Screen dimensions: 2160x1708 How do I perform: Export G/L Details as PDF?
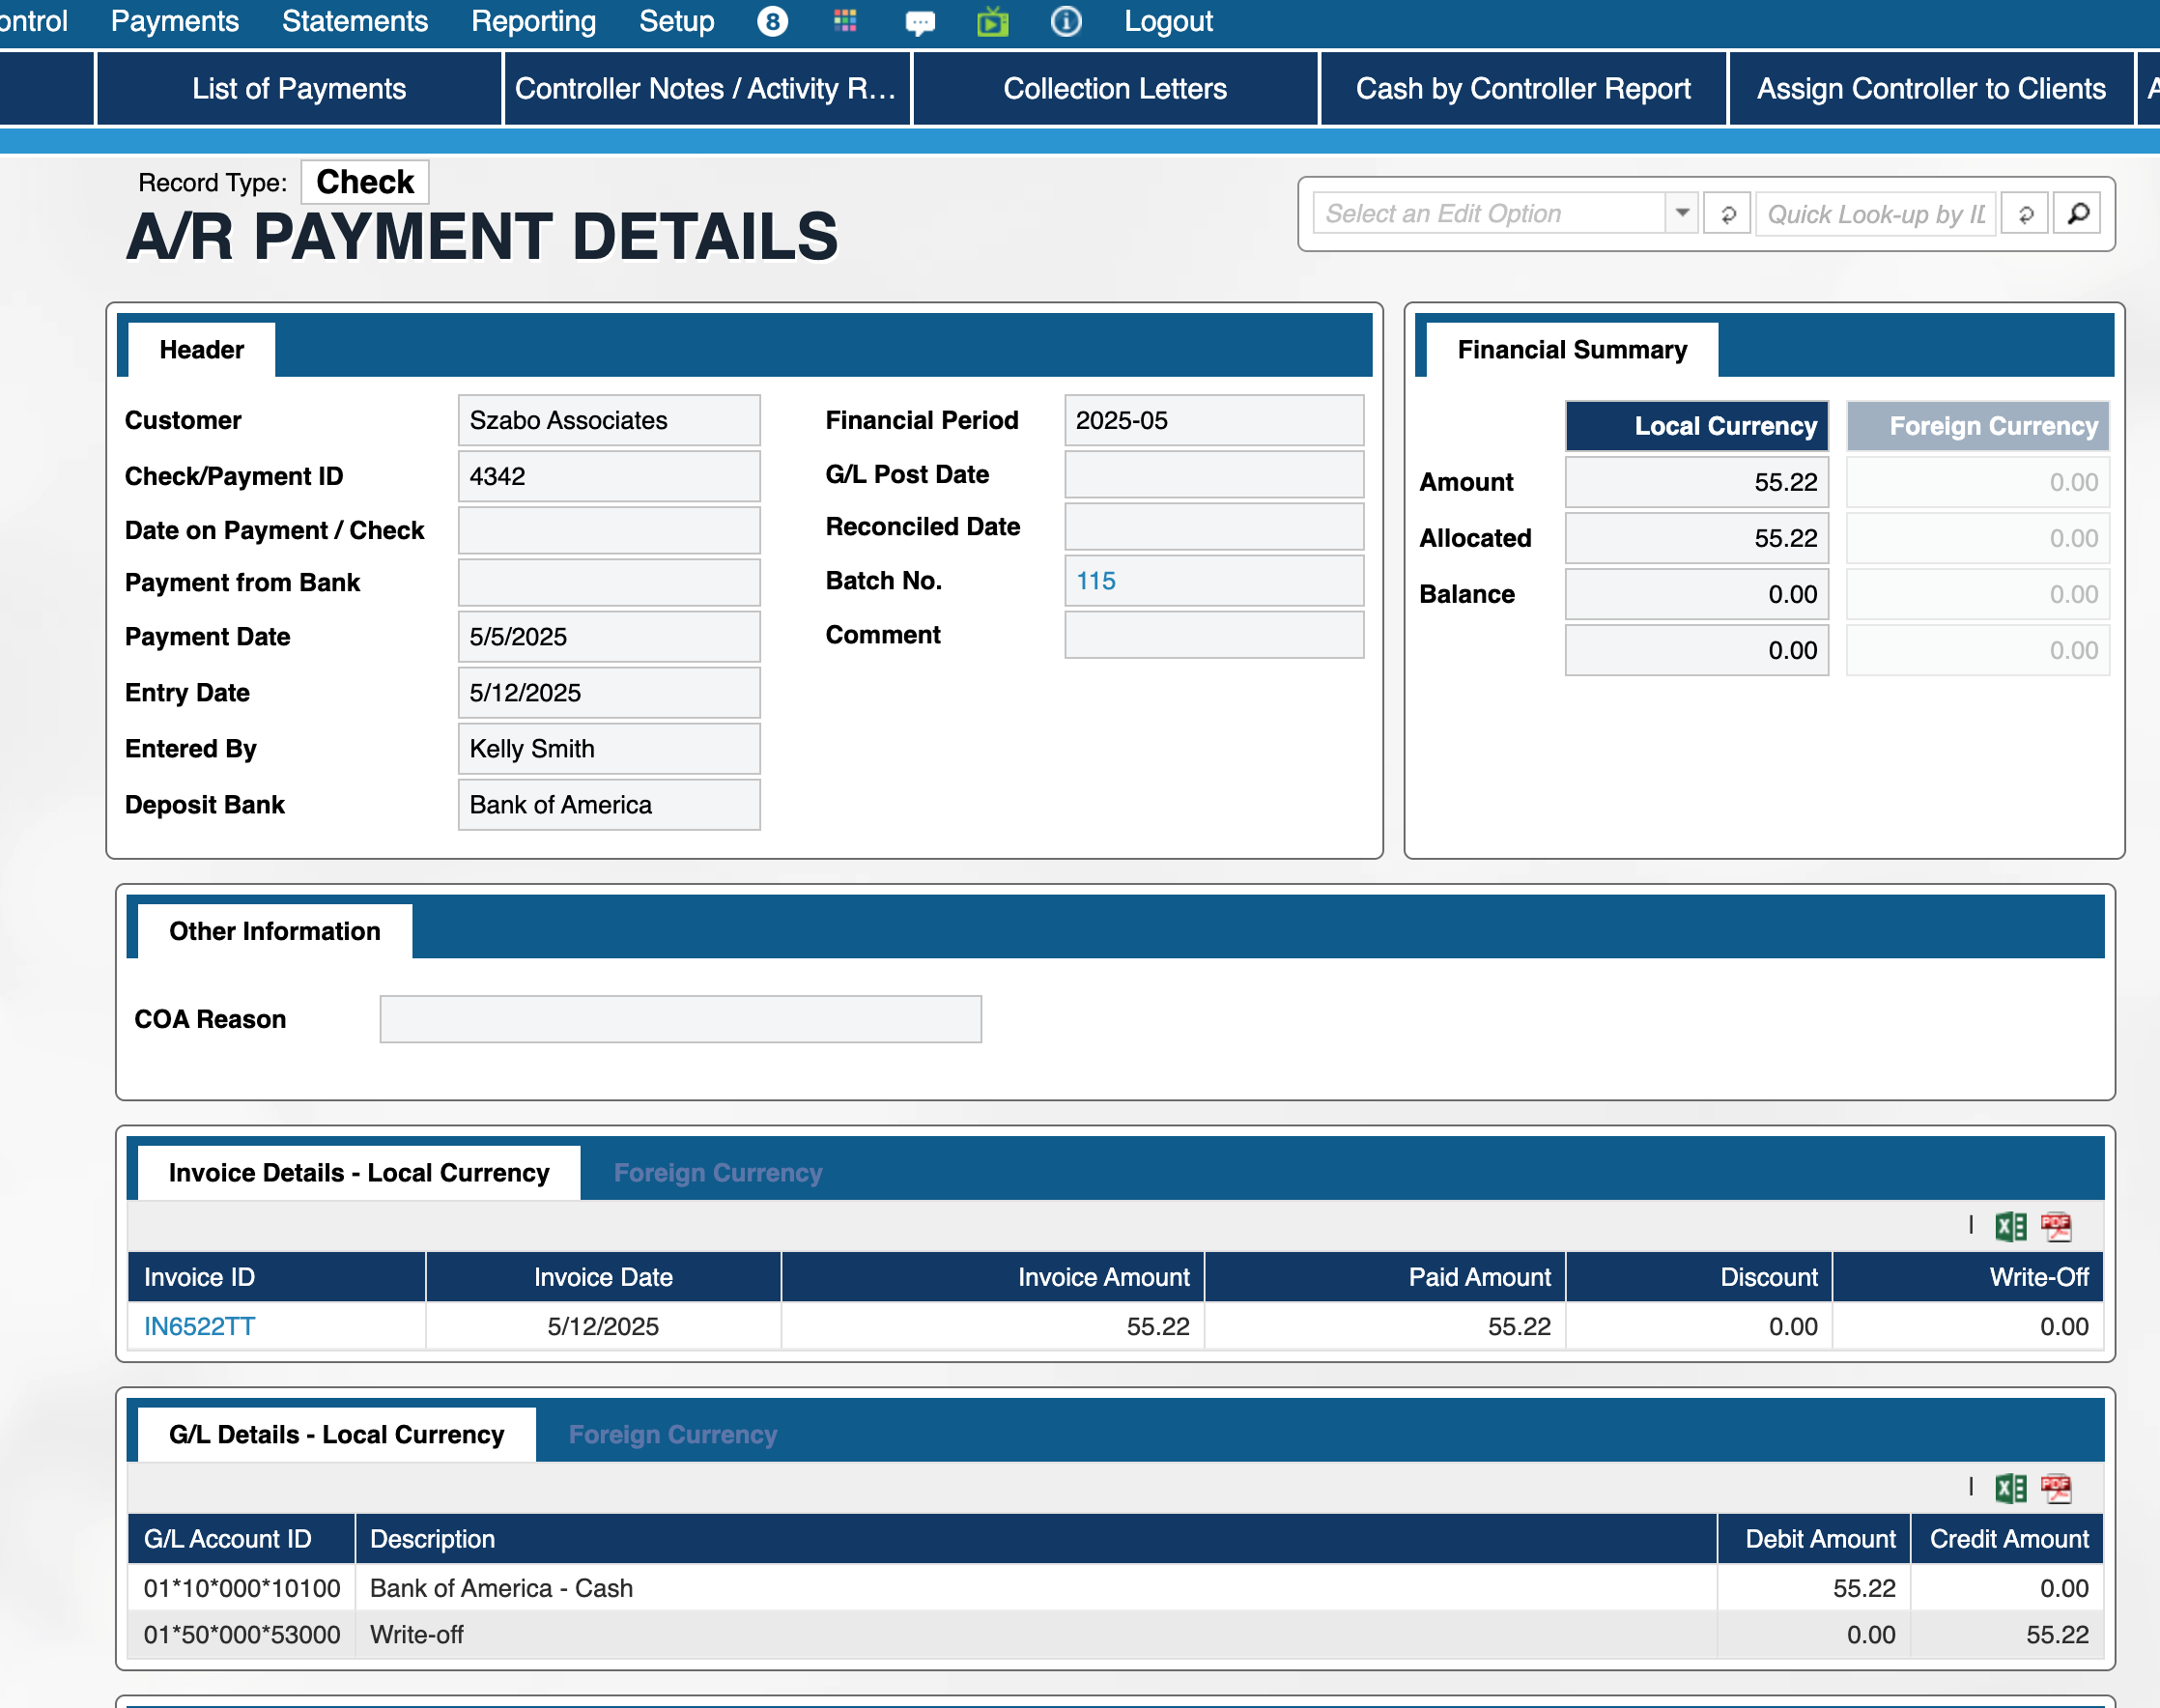(2056, 1488)
